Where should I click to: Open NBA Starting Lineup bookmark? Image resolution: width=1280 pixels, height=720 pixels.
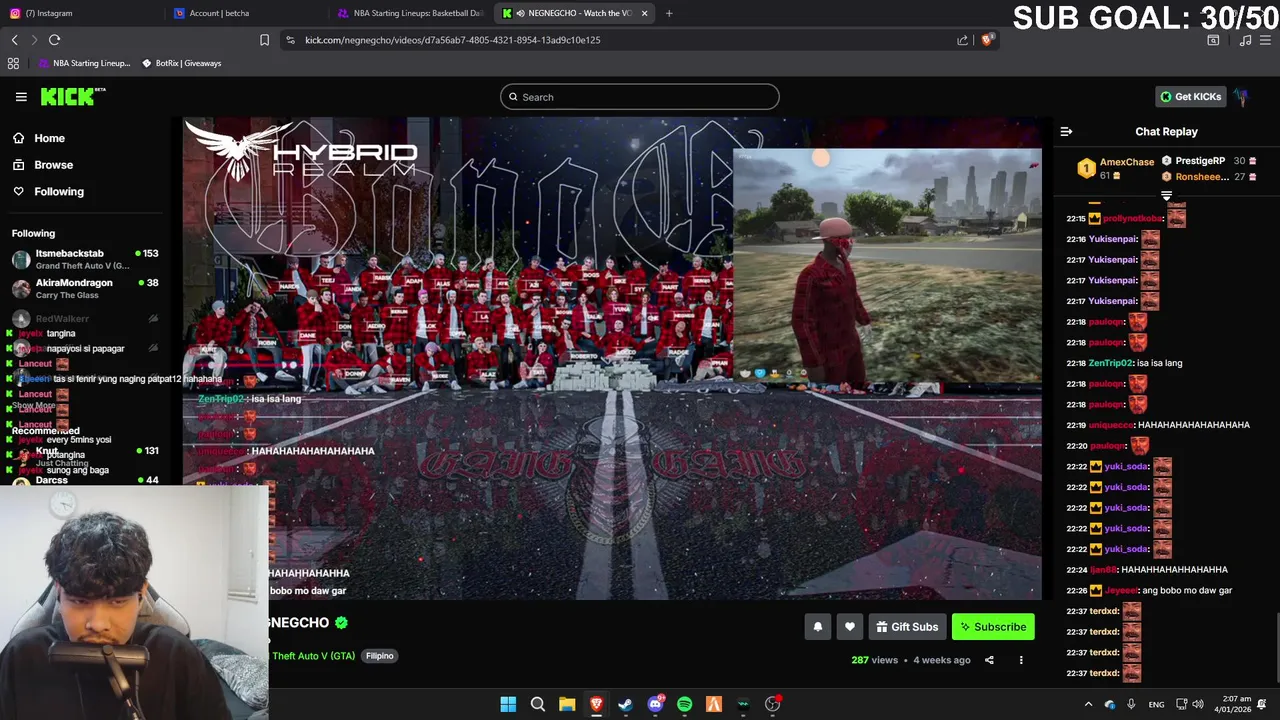[84, 63]
